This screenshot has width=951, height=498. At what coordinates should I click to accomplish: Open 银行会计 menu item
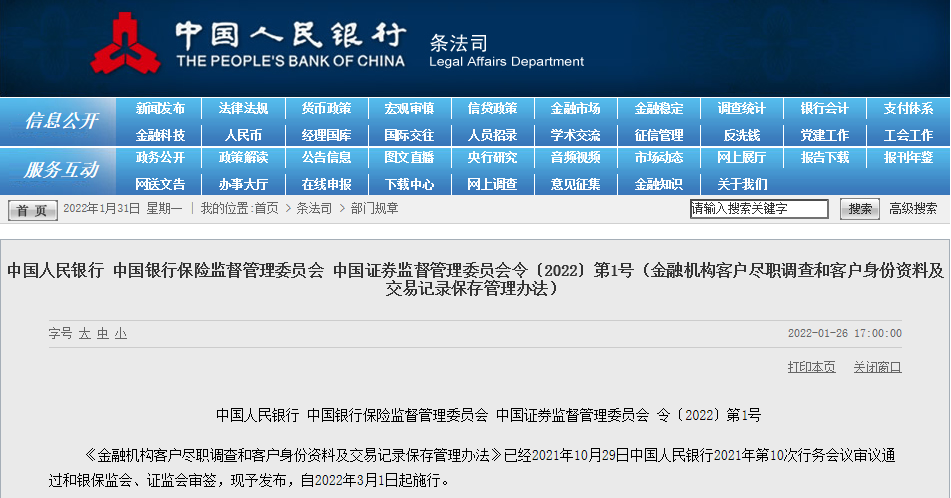[825, 109]
